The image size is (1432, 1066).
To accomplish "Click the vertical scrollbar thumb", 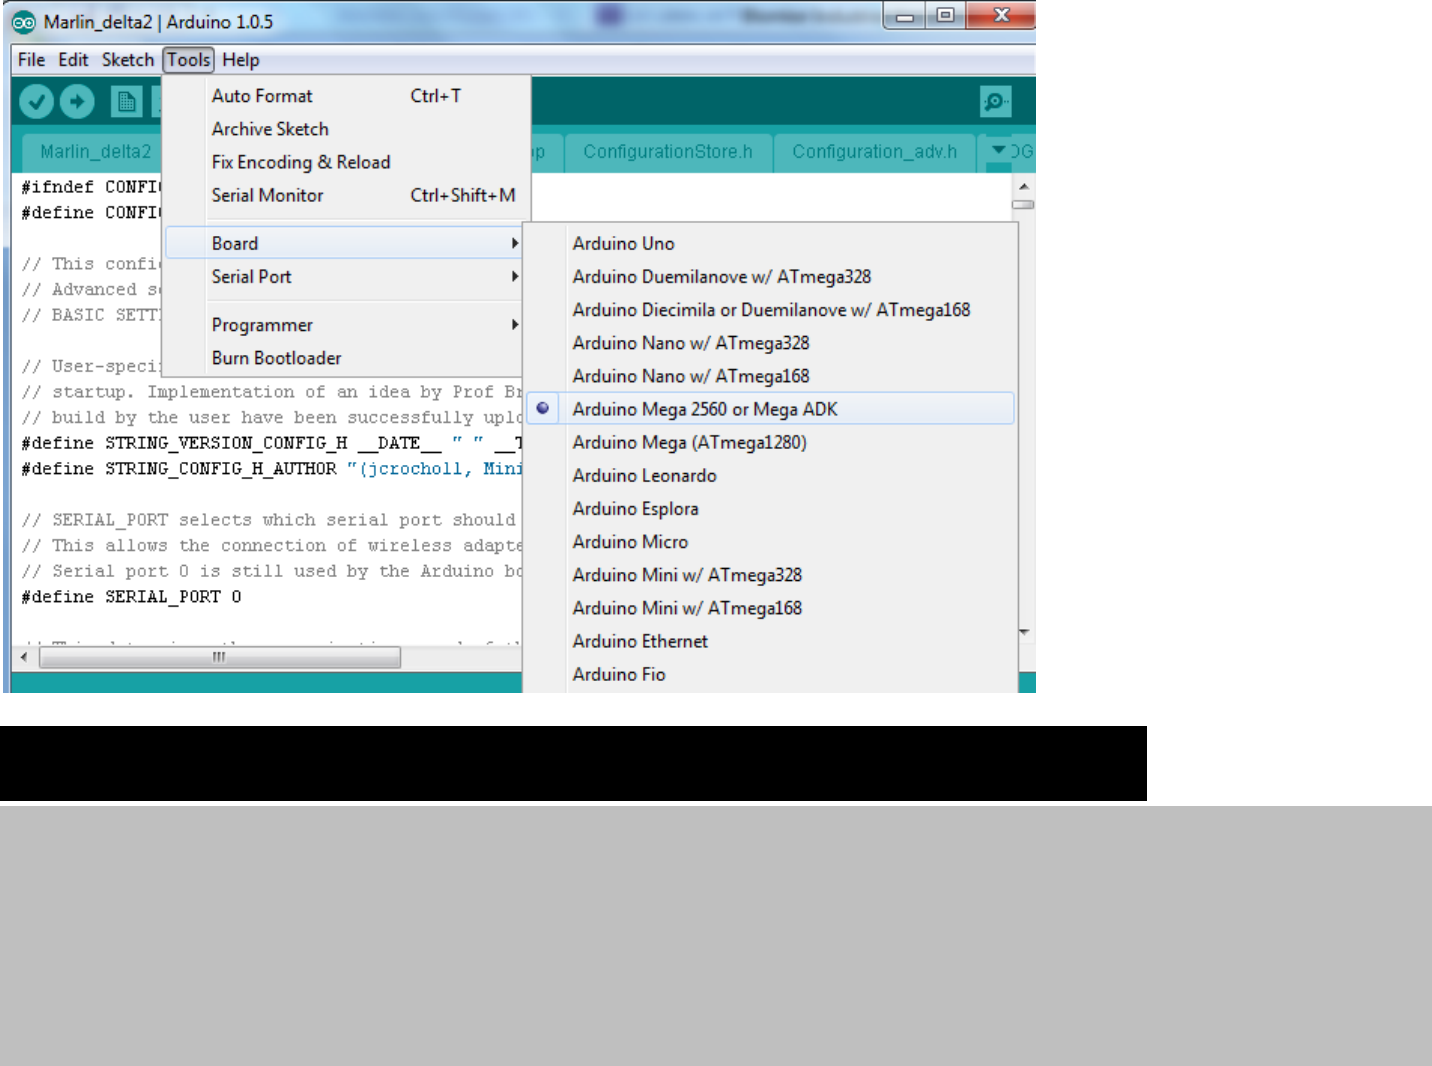I will [x=1023, y=205].
